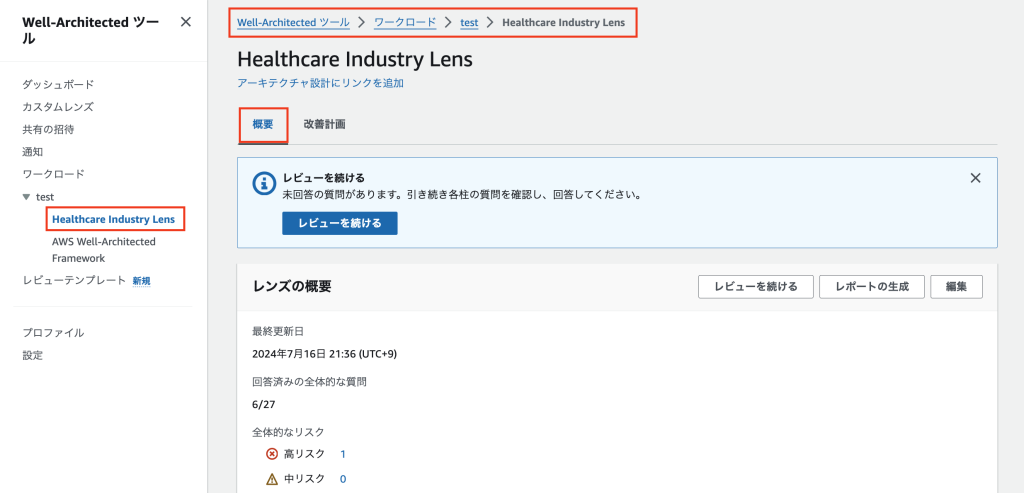
Task: Click the 編集 button
Action: 956,287
